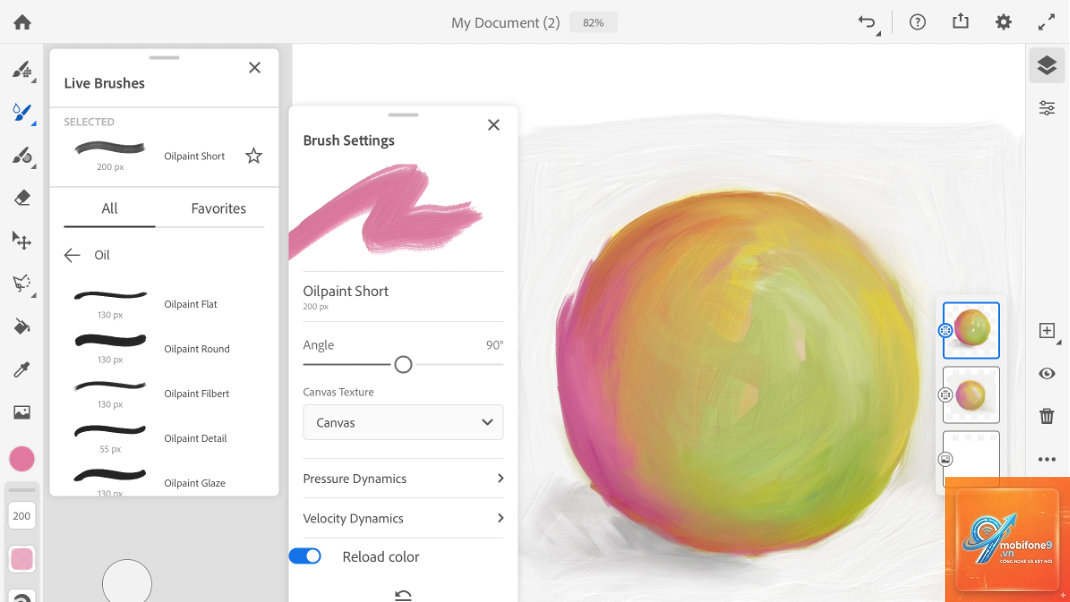Toggle the Layers panel

1047,66
